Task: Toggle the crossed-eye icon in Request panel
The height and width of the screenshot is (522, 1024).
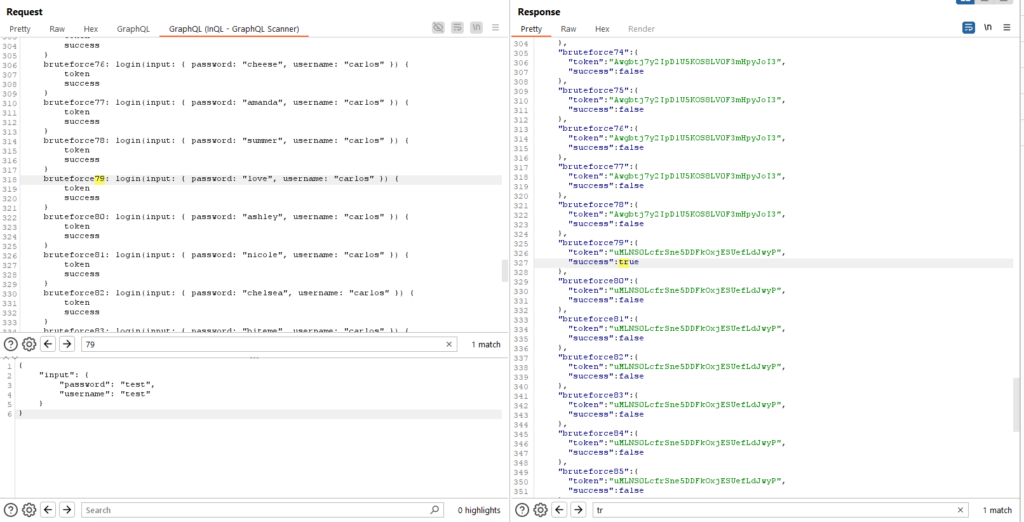Action: pos(438,28)
